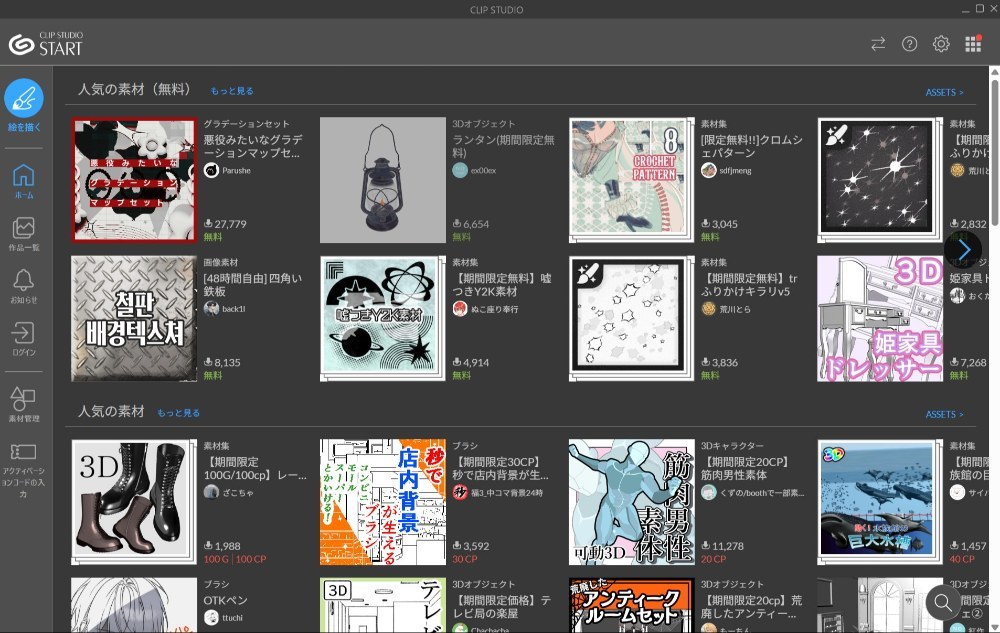1000x633 pixels.
Task: Click the magnifier search button
Action: click(x=943, y=602)
